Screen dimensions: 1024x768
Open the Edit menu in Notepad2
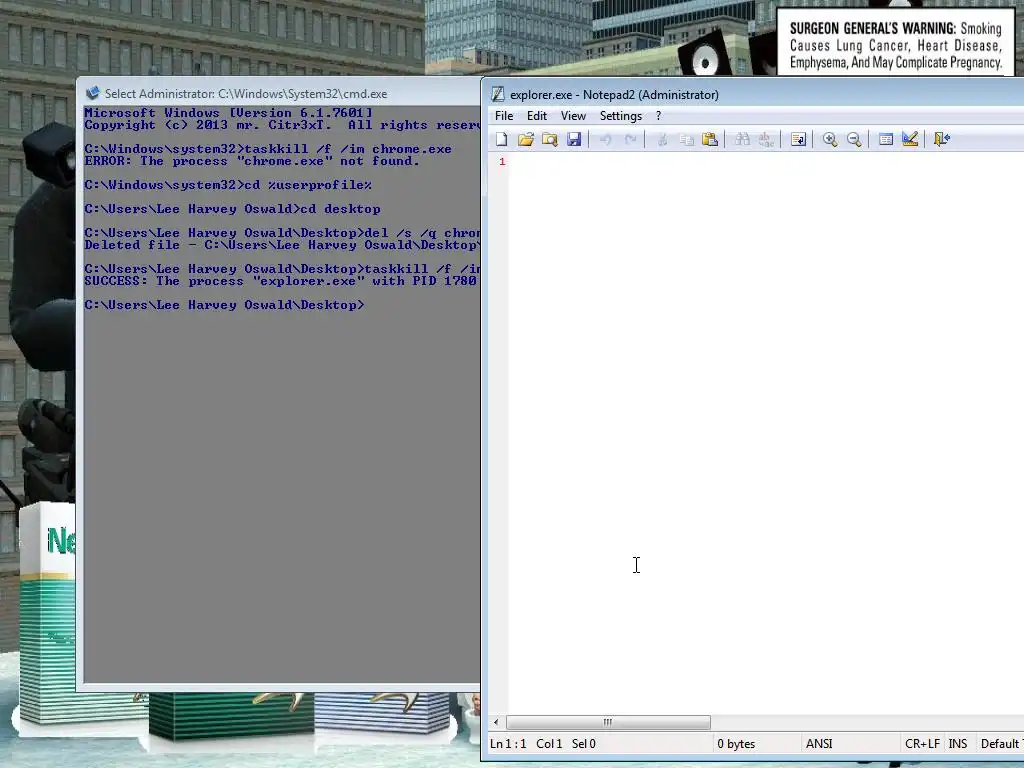tap(537, 116)
